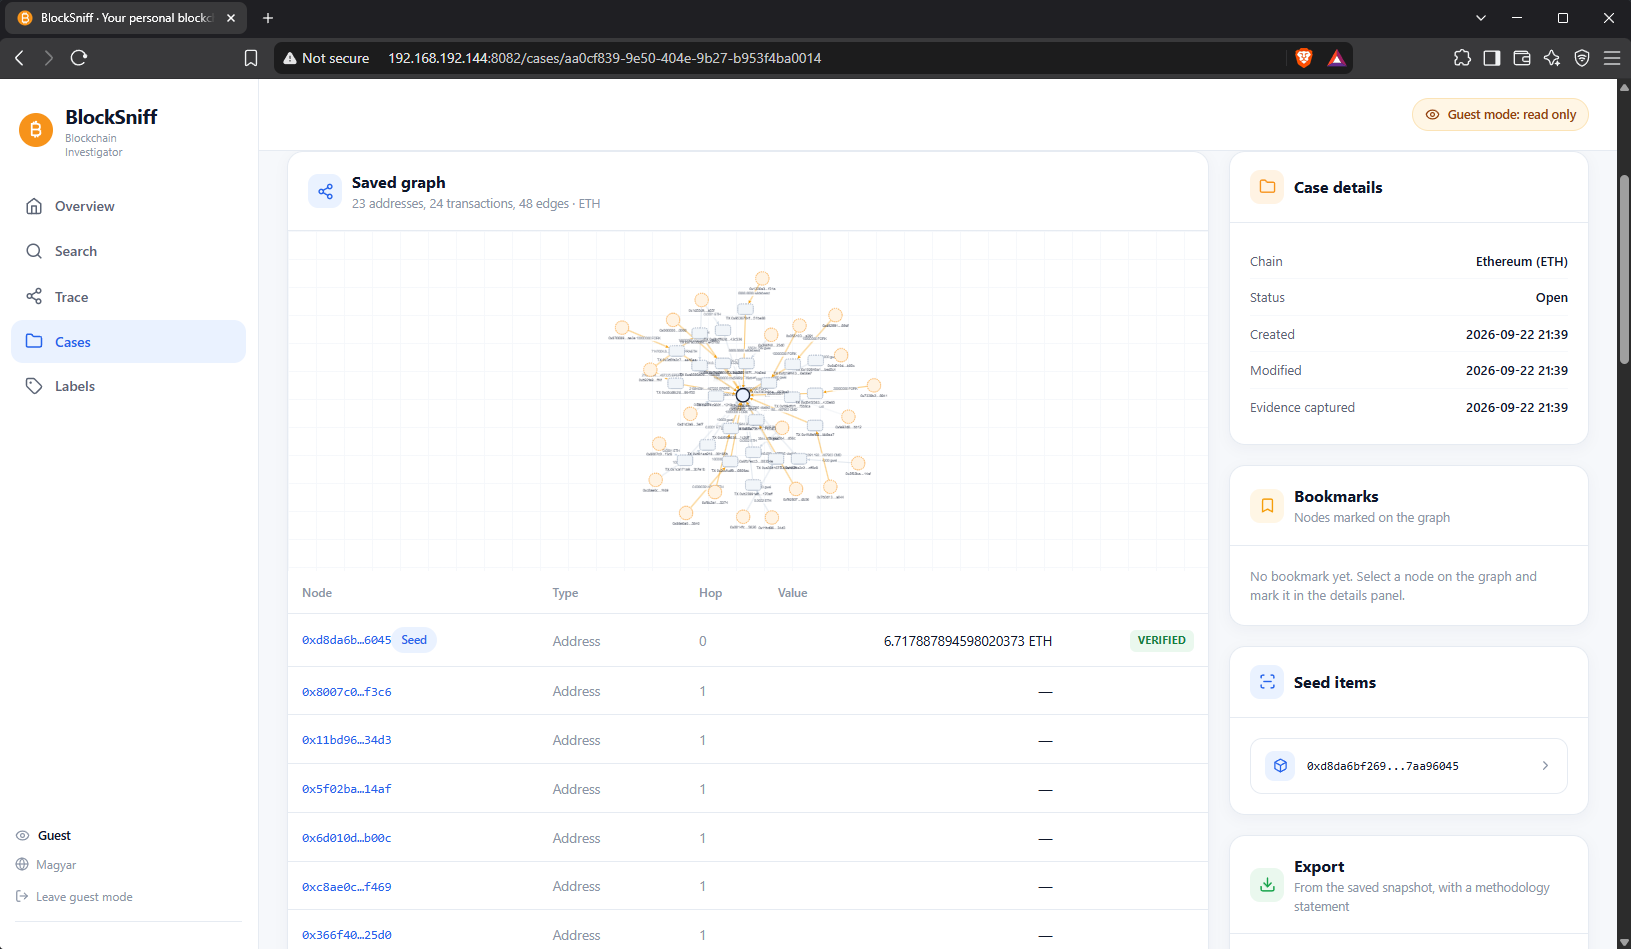Click the Seed items scan icon
This screenshot has width=1631, height=949.
coord(1267,682)
